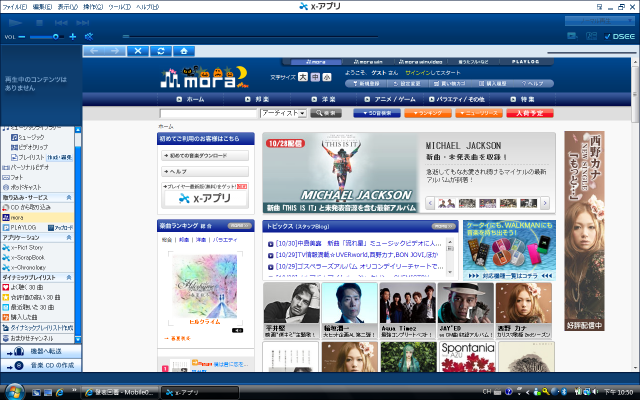Skip to the next track
This screenshot has height=400, width=640.
(83, 23)
